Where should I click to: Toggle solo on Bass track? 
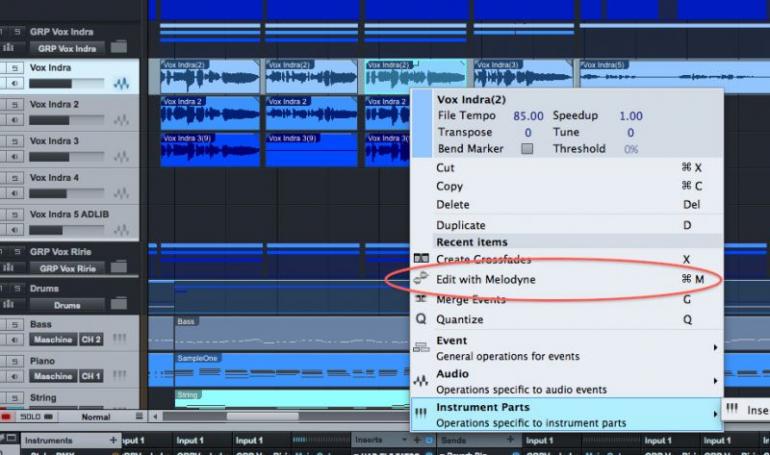tap(15, 324)
